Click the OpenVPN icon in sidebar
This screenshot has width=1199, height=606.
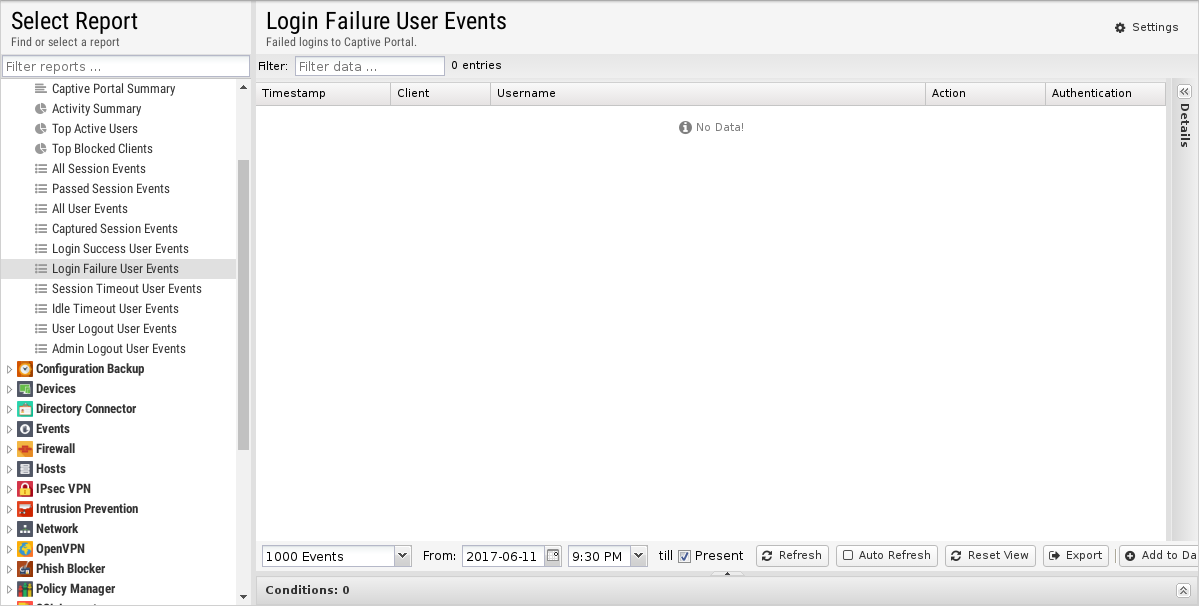point(25,549)
